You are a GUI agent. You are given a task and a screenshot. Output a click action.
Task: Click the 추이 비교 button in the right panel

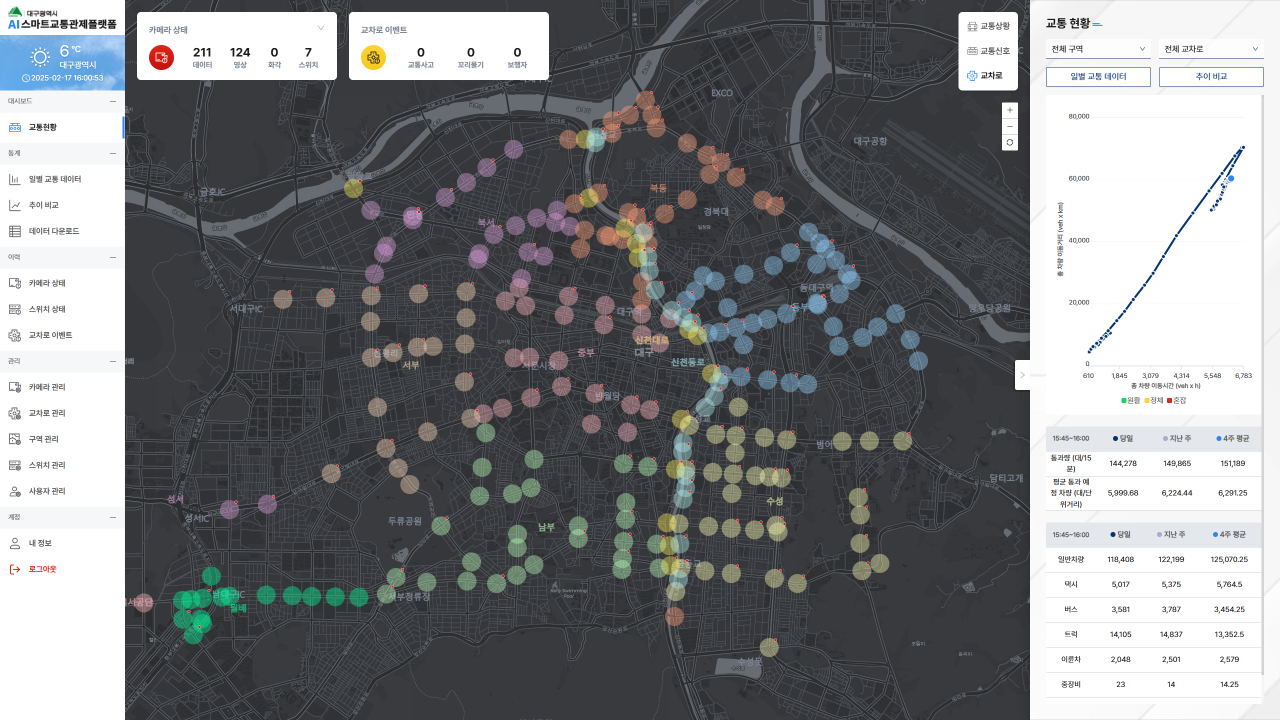pos(1211,76)
